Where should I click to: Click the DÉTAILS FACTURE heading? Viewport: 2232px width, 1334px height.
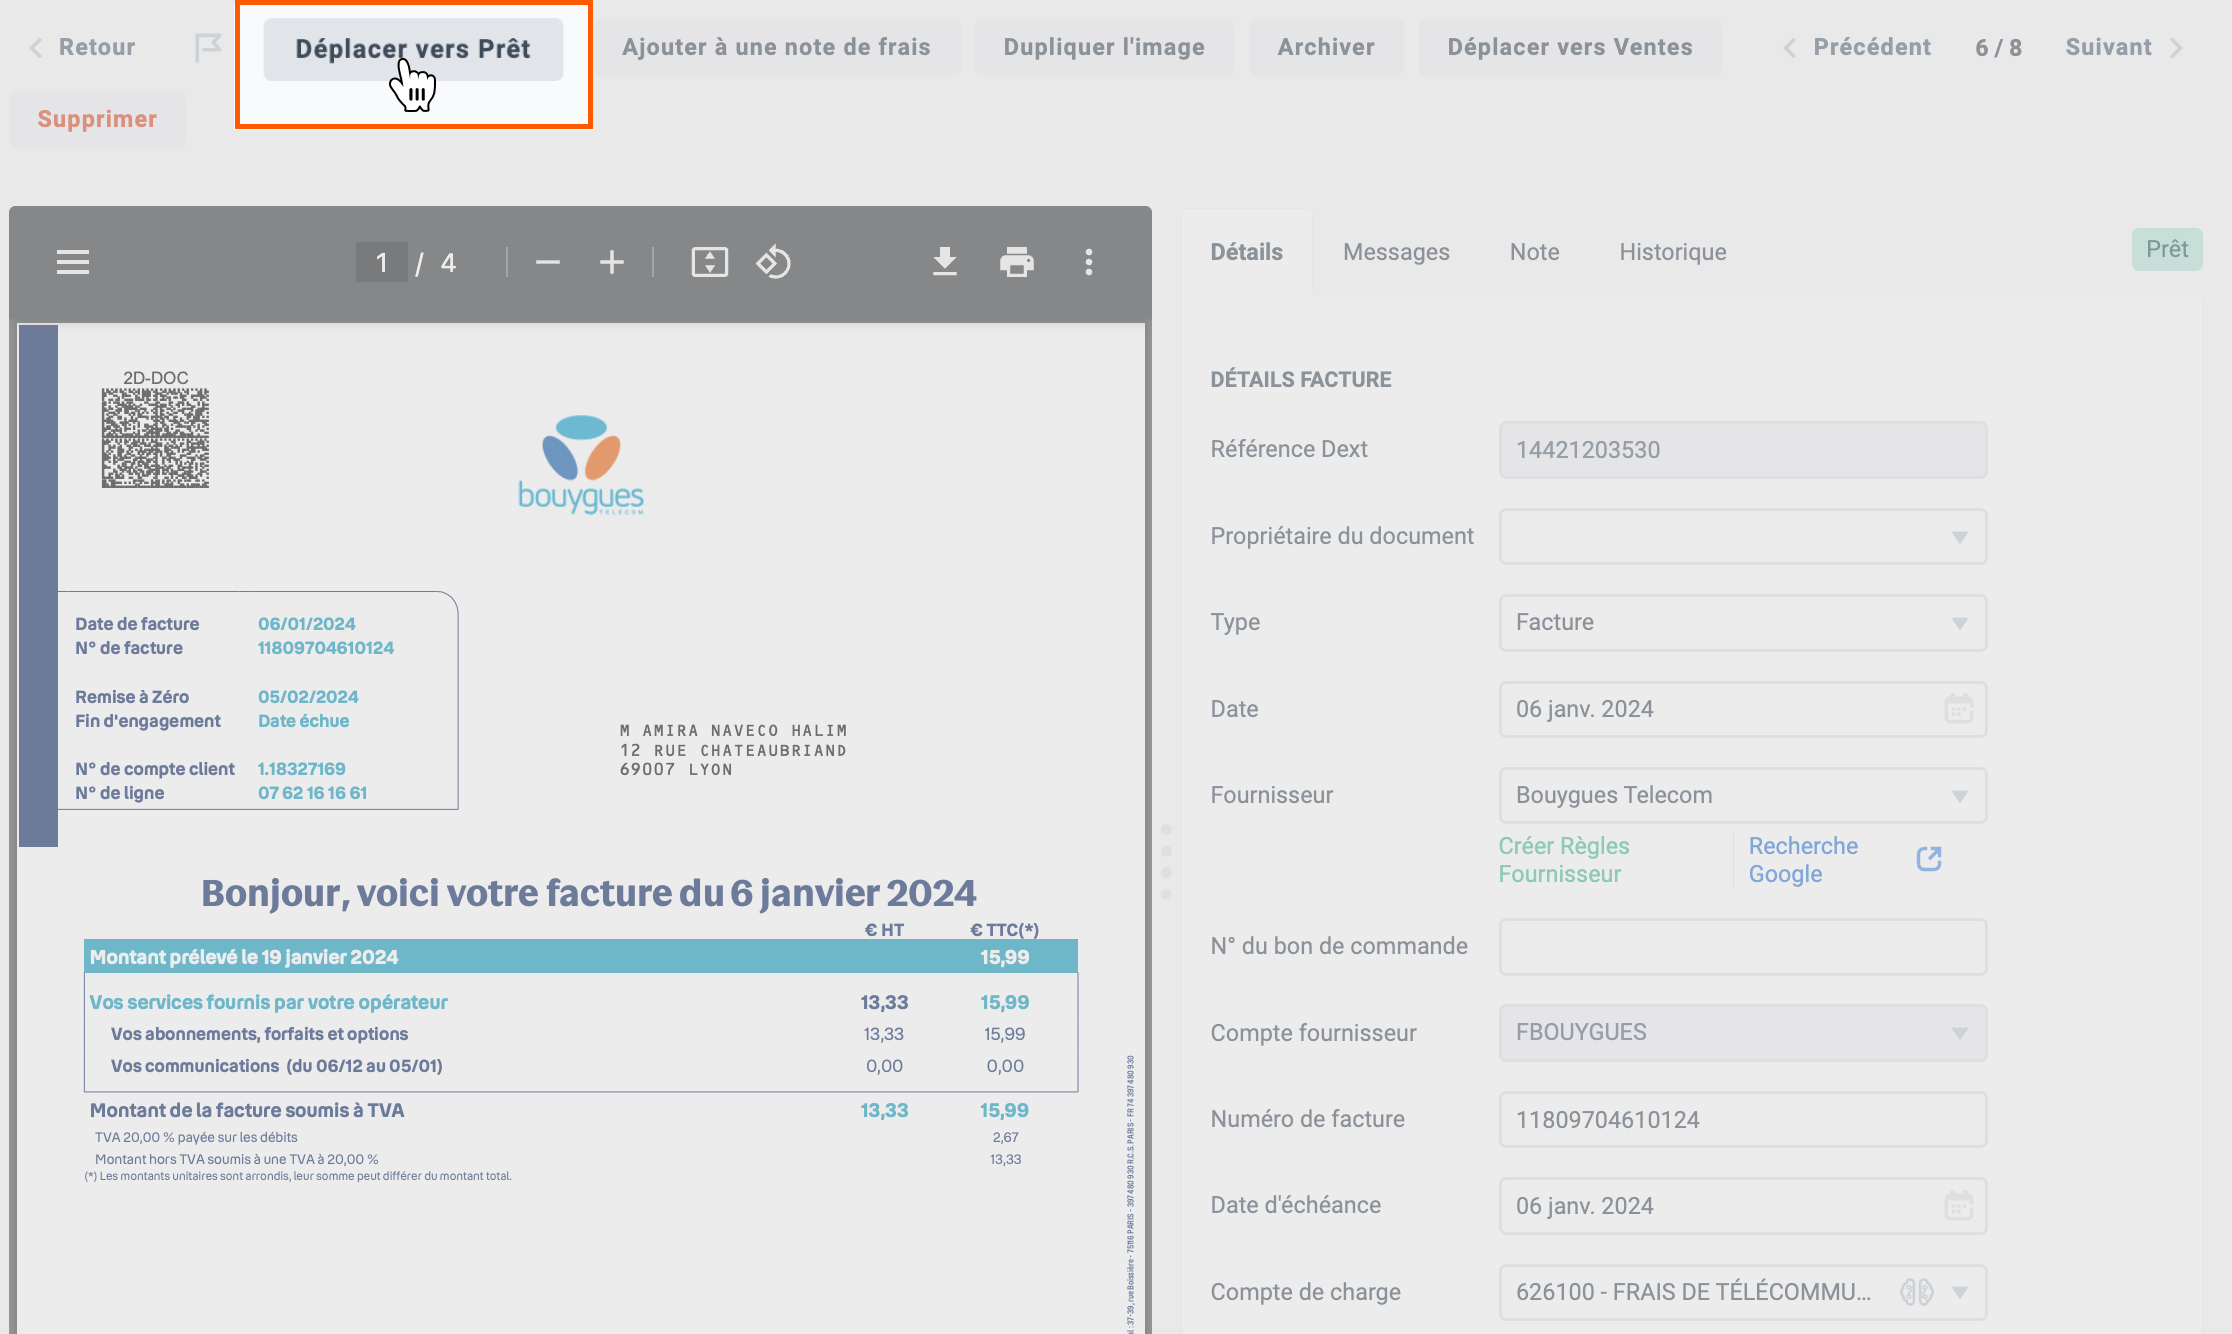click(x=1300, y=380)
